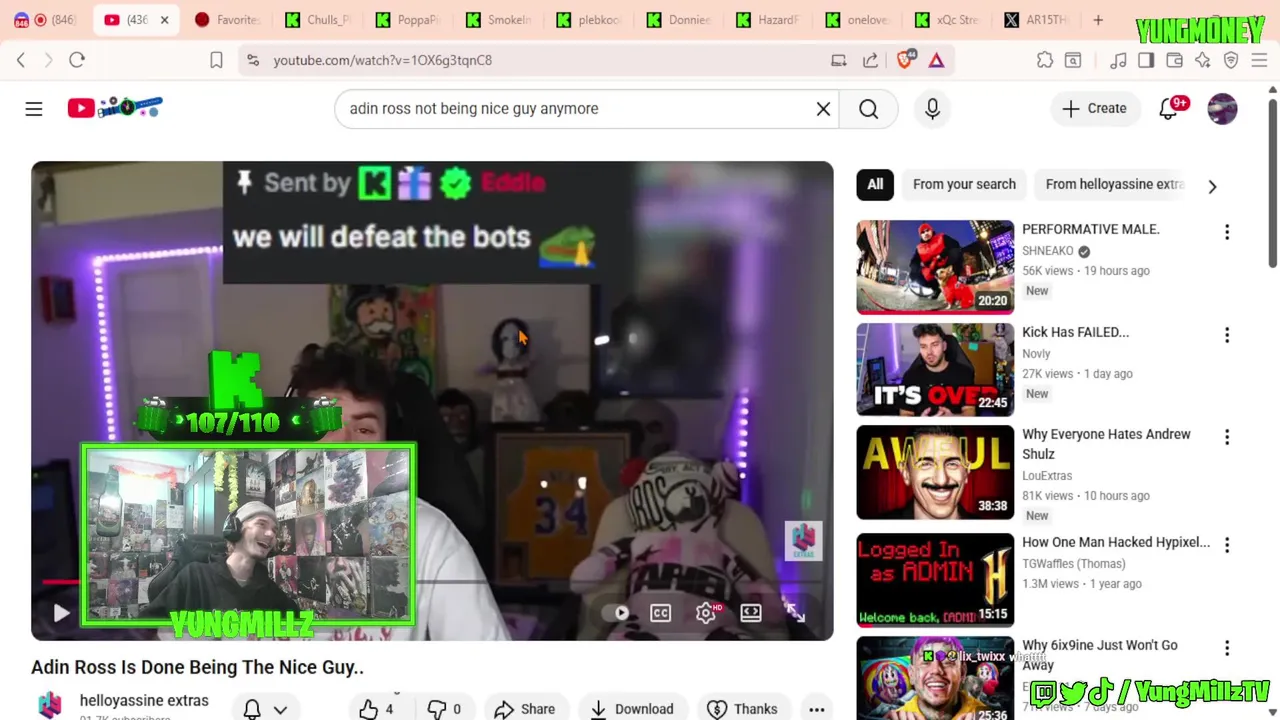1280x720 pixels.
Task: Like the video
Action: tap(376, 709)
